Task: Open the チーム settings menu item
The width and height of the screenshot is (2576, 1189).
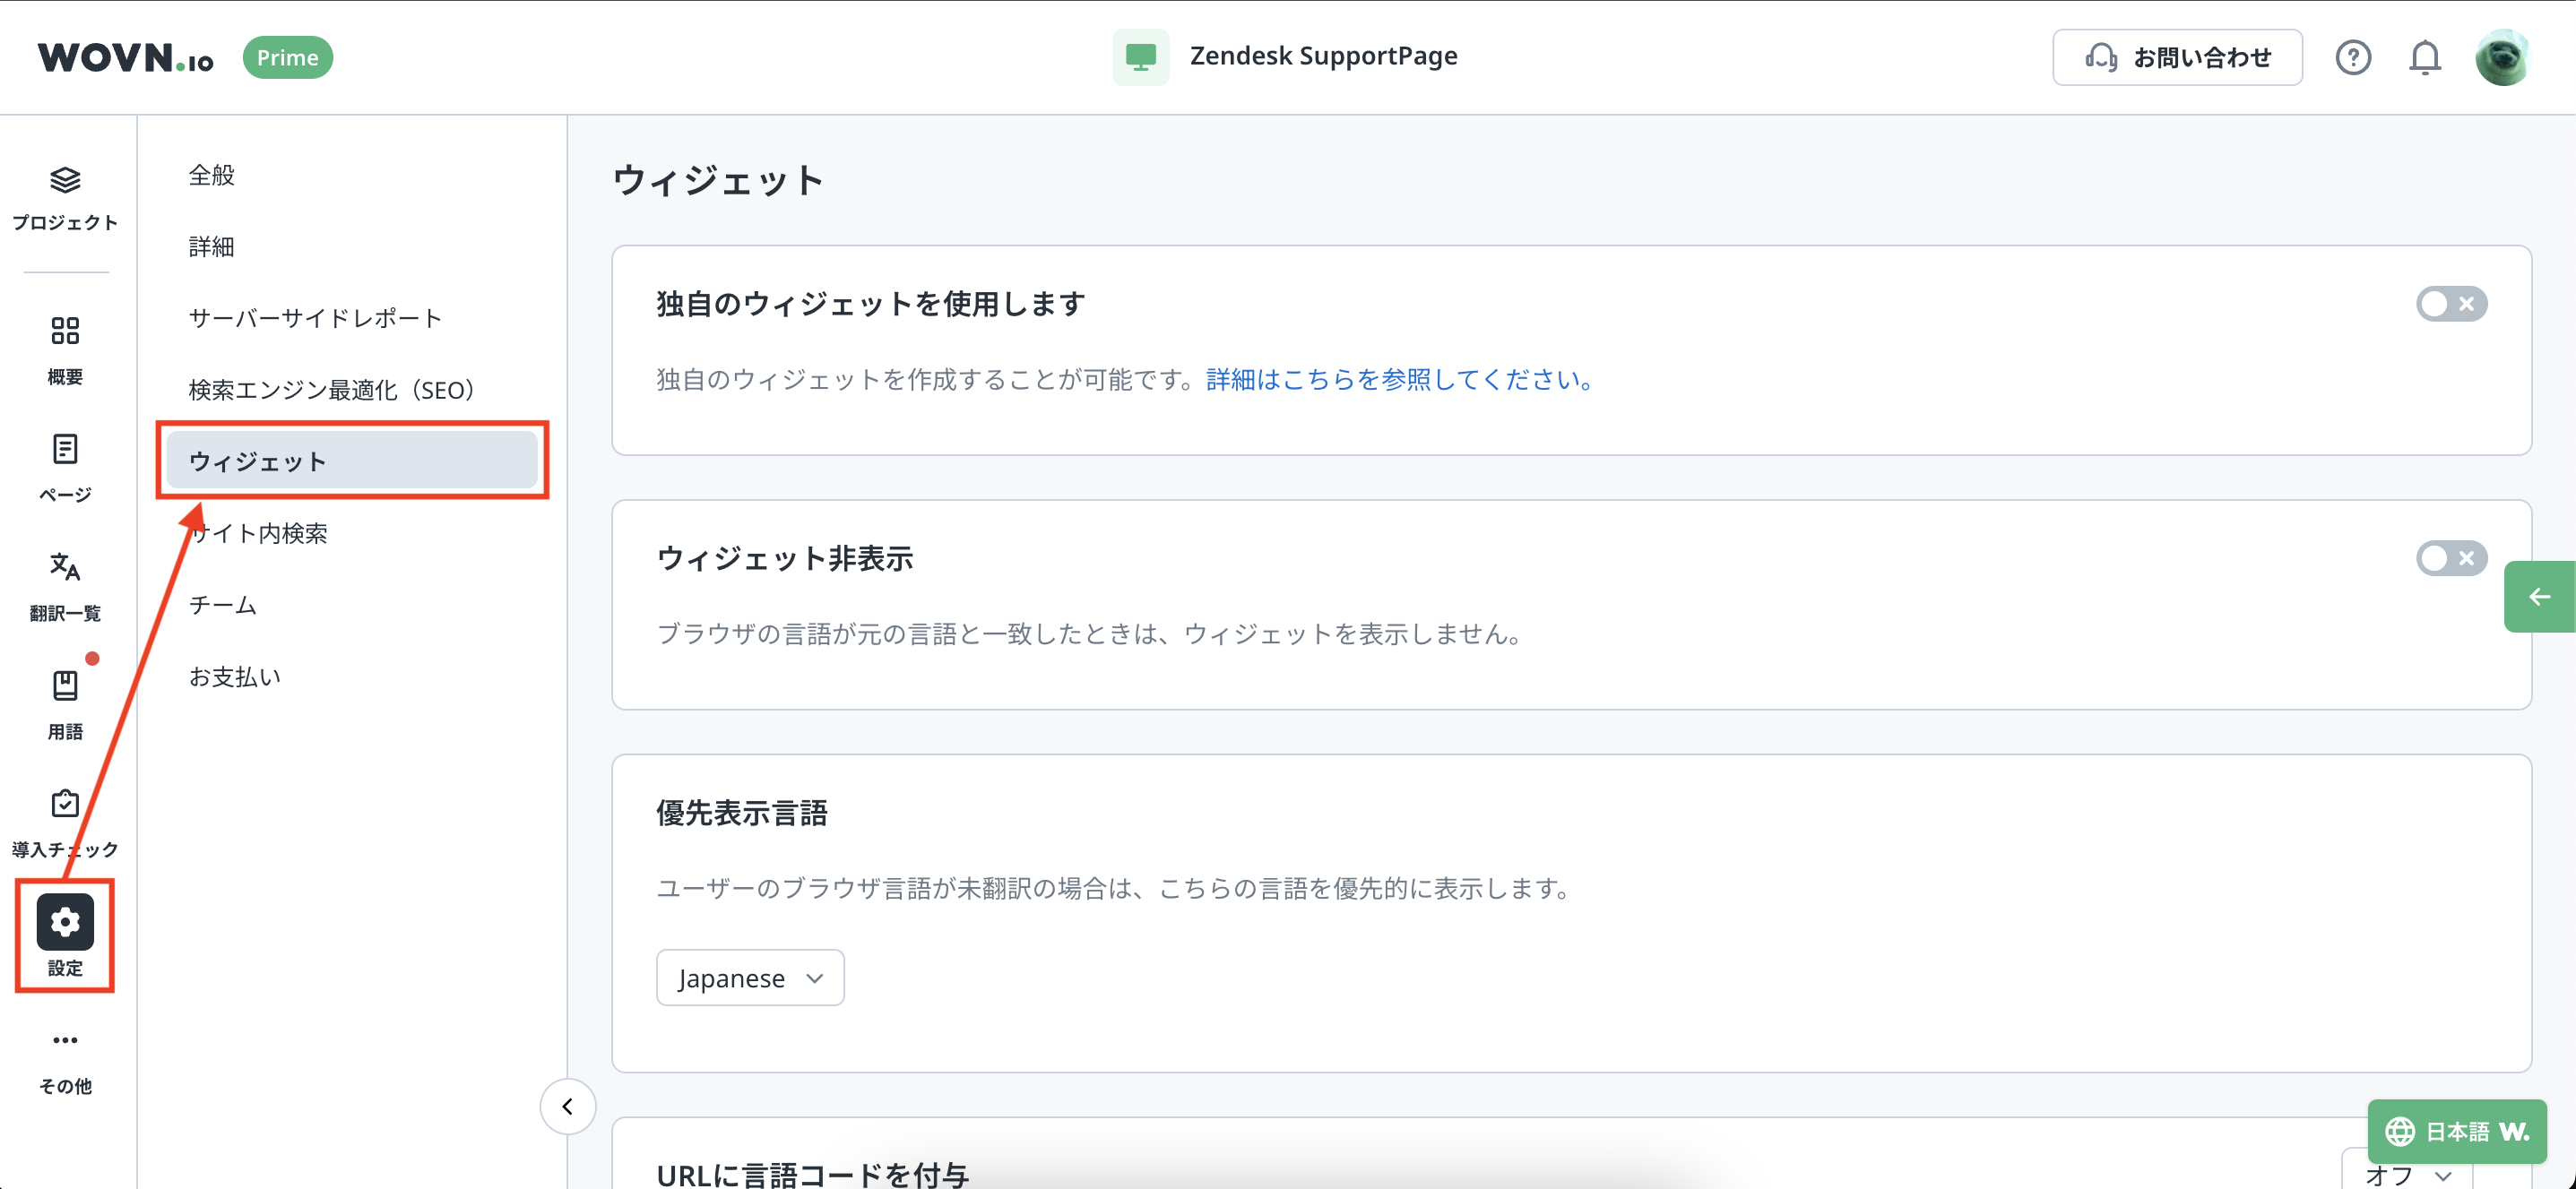Action: click(x=223, y=605)
